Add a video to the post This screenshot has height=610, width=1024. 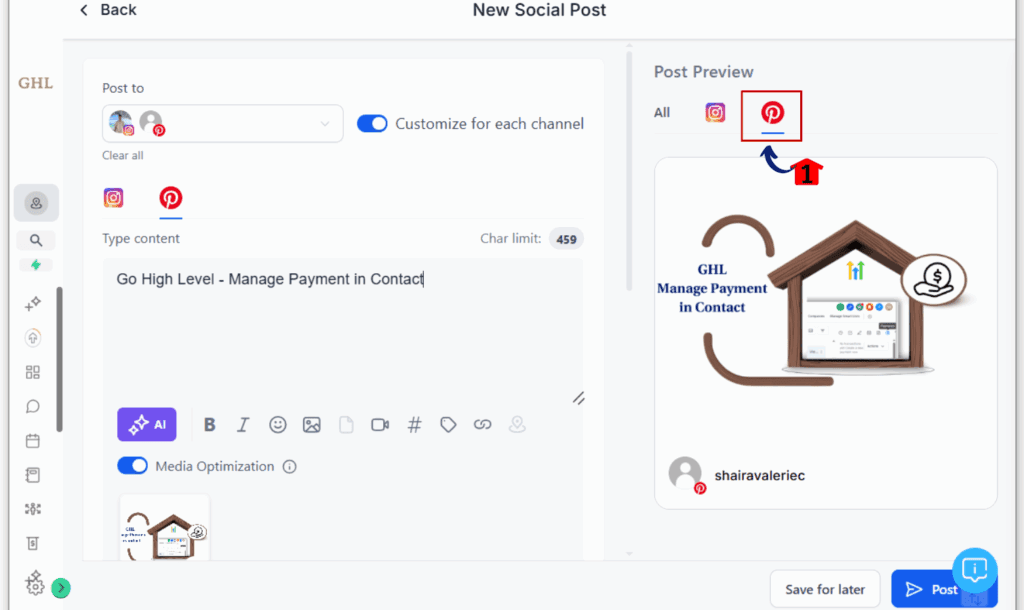380,425
